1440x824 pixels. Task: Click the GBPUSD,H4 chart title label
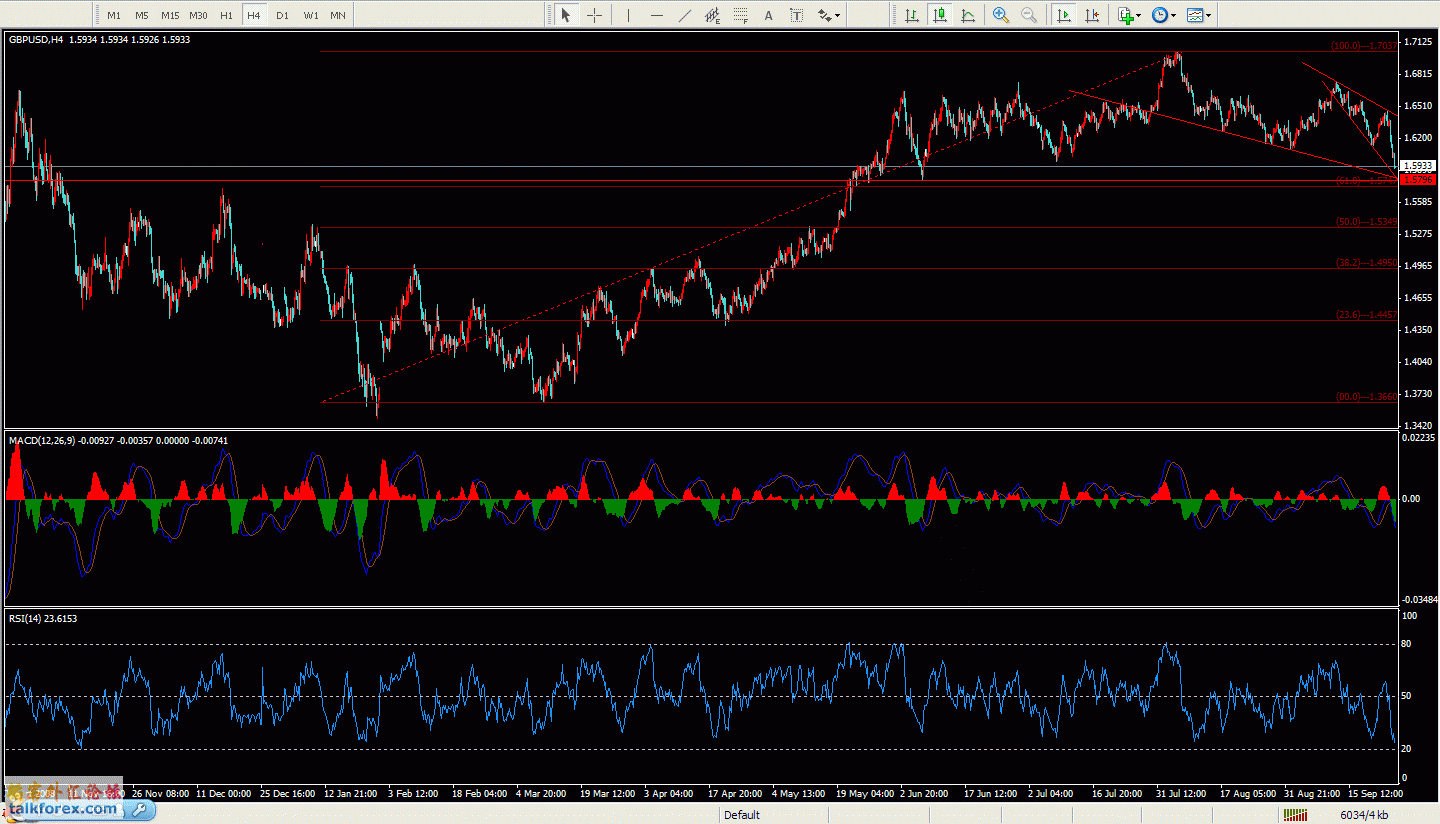pos(37,40)
